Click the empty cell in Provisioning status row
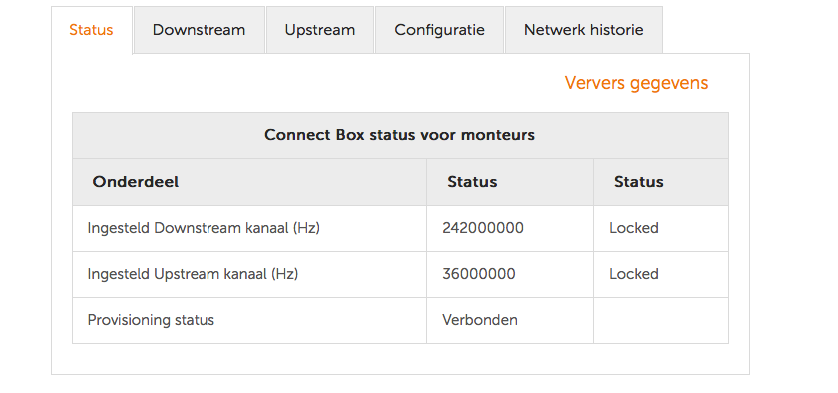Screen dimensions: 838x393 tap(661, 320)
